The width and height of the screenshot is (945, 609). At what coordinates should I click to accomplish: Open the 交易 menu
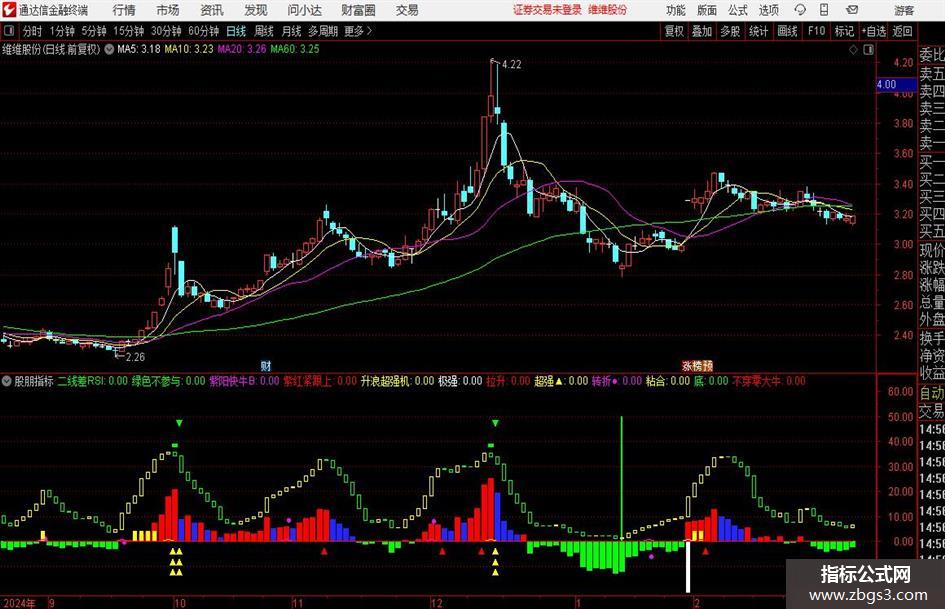pyautogui.click(x=407, y=10)
